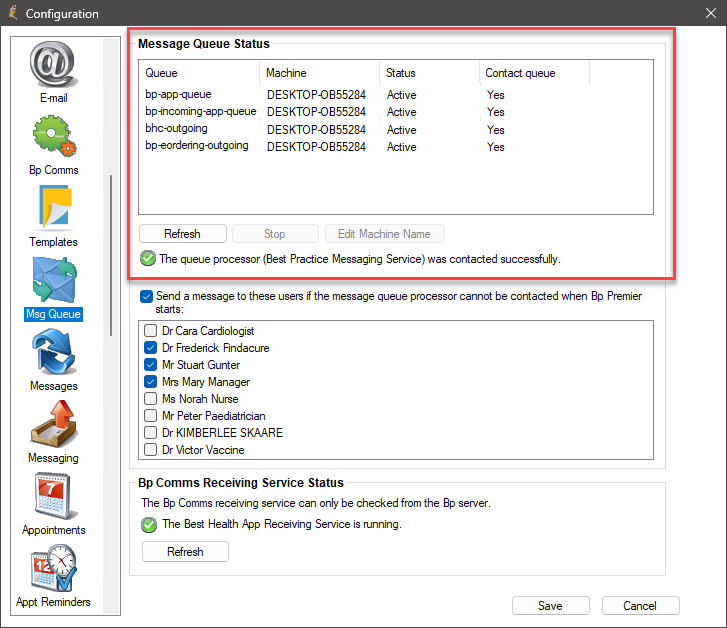This screenshot has width=727, height=628.
Task: Click the Edit Machine Name button
Action: 384,234
